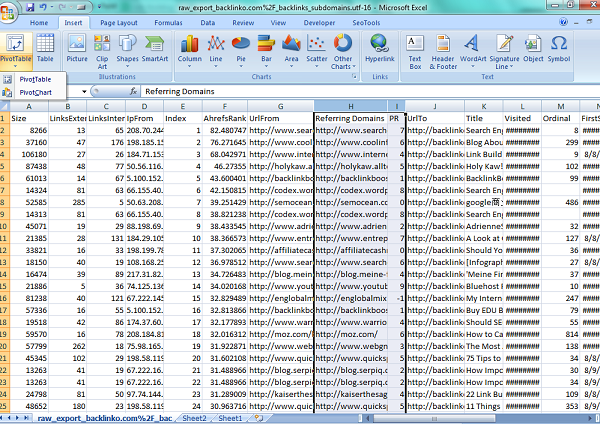Click the formula bar showing Referring Domains
Image resolution: width=600 pixels, height=424 pixels.
[369, 91]
